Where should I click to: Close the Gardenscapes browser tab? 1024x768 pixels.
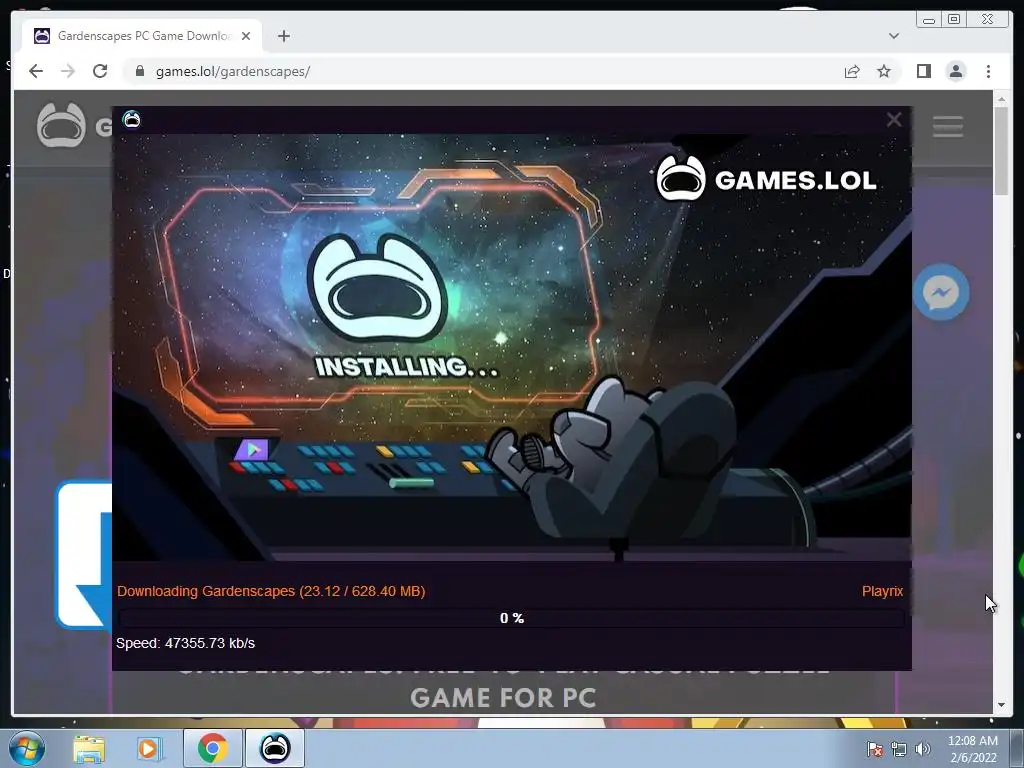point(246,36)
